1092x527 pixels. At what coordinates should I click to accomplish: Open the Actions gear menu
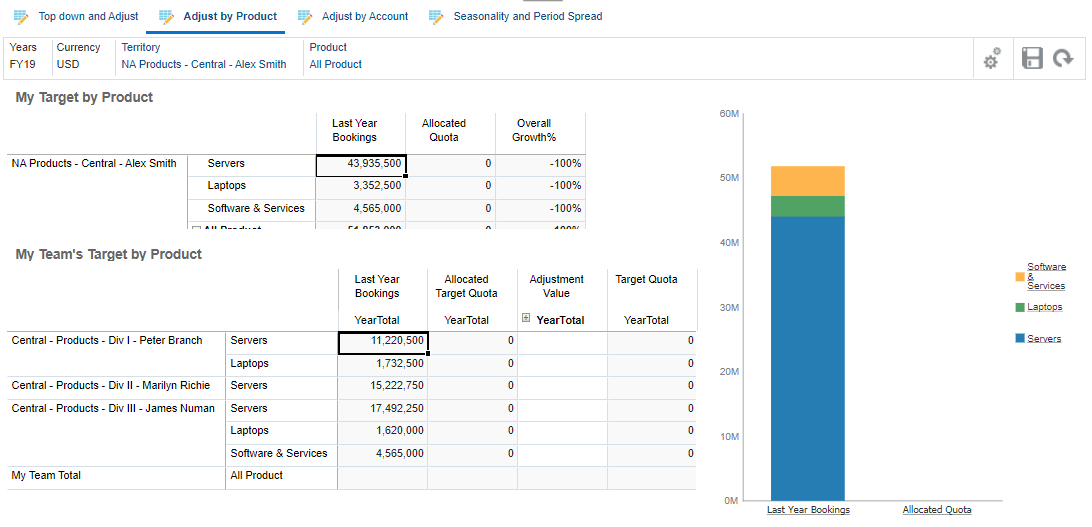(991, 59)
